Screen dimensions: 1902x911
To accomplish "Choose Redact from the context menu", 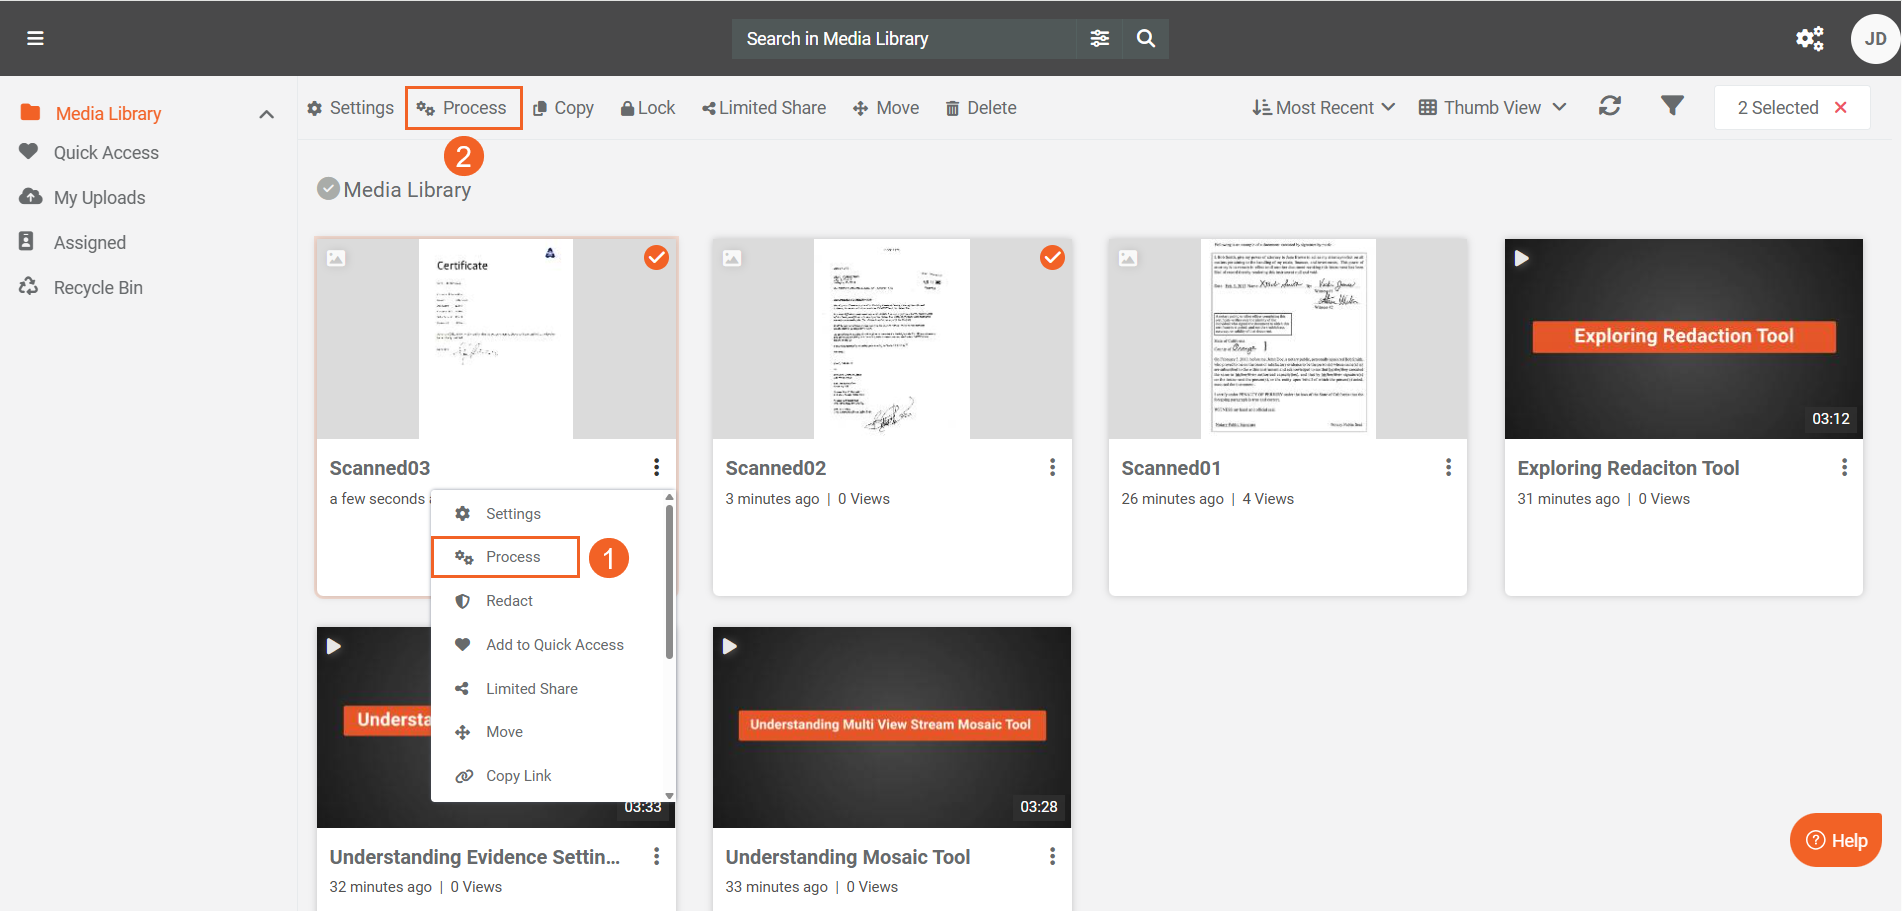I will (x=509, y=601).
